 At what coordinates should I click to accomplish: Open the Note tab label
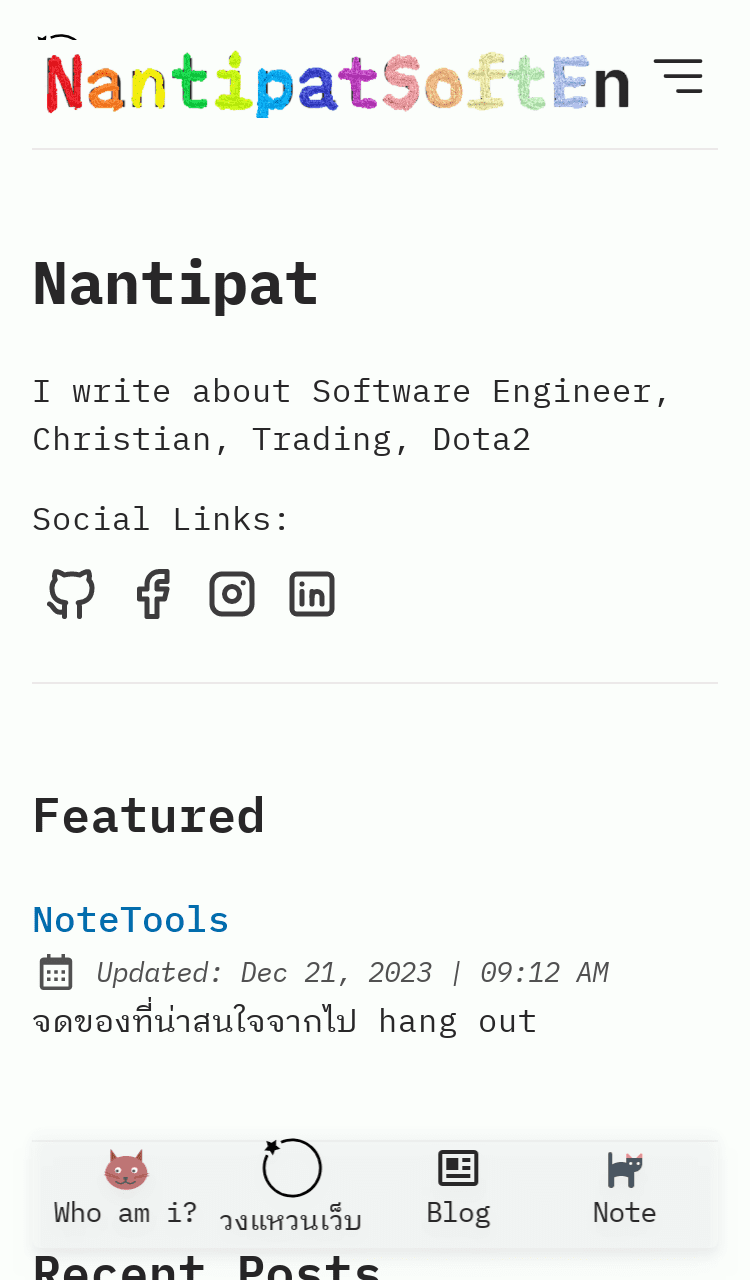point(625,1213)
